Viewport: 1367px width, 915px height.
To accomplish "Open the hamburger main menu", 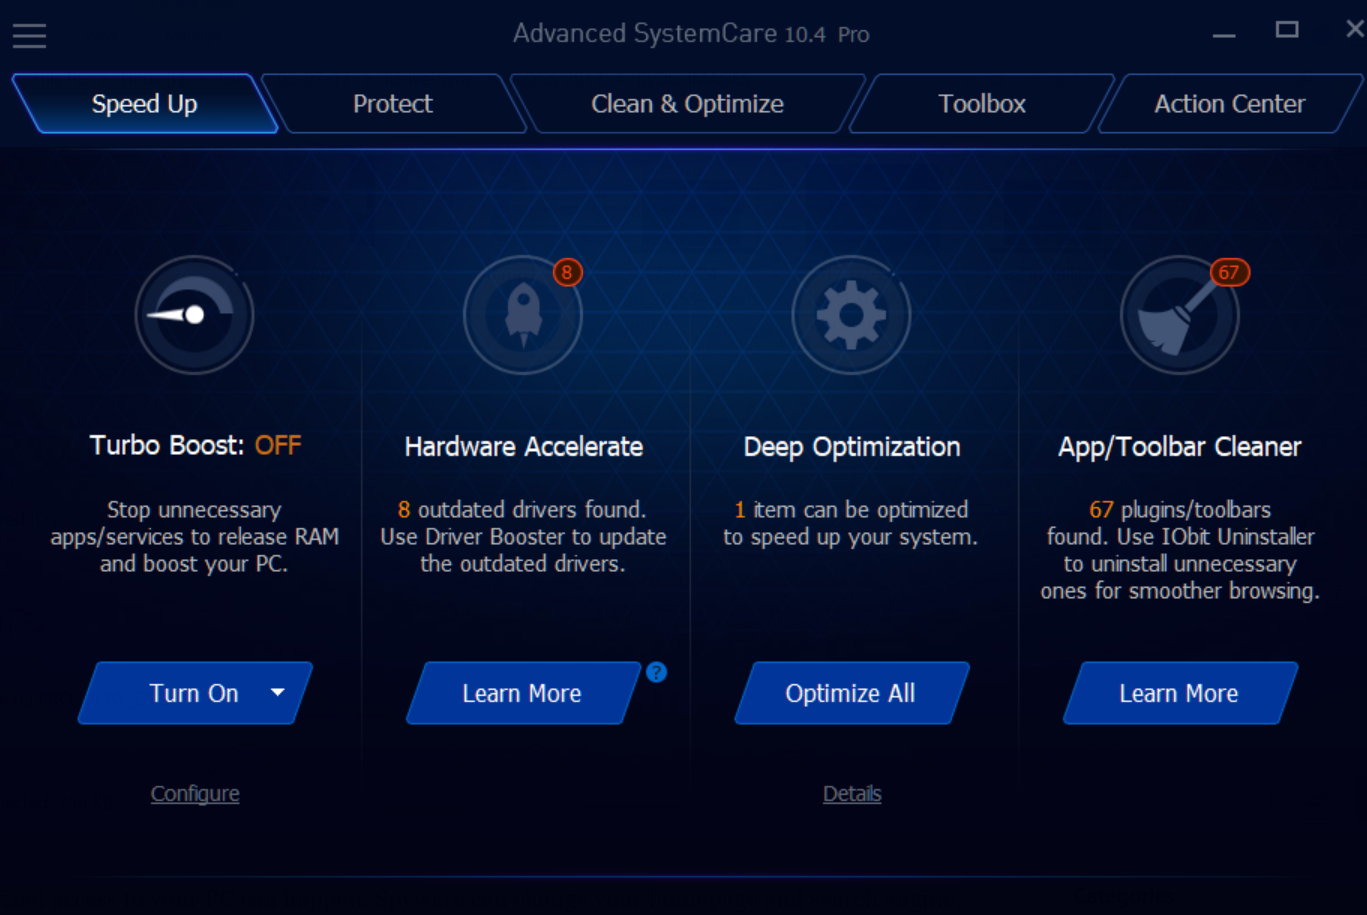I will 29,36.
